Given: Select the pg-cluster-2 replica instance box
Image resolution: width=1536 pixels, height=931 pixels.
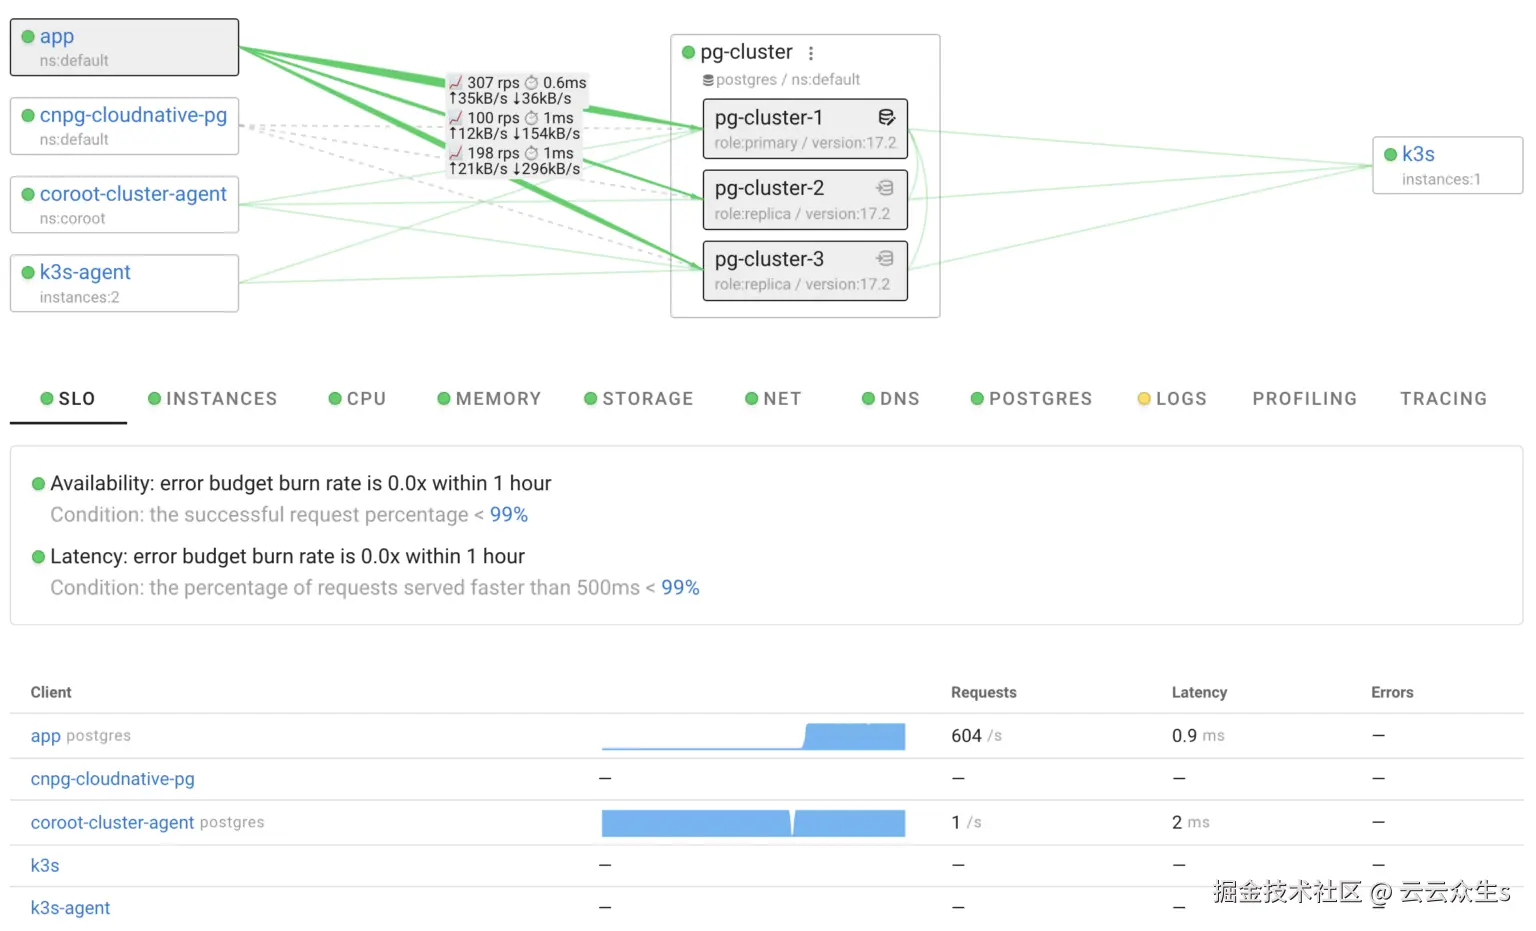Looking at the screenshot, I should pyautogui.click(x=805, y=200).
